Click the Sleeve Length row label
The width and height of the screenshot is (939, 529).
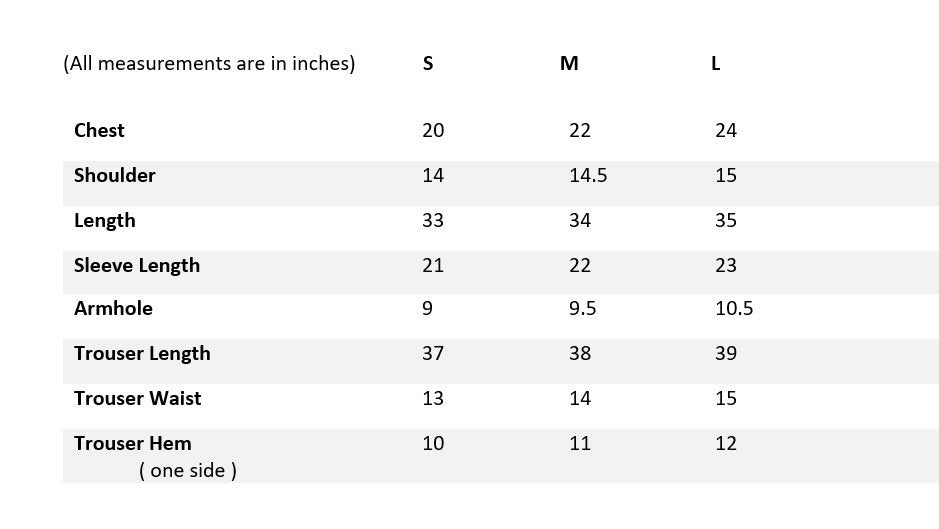(136, 266)
